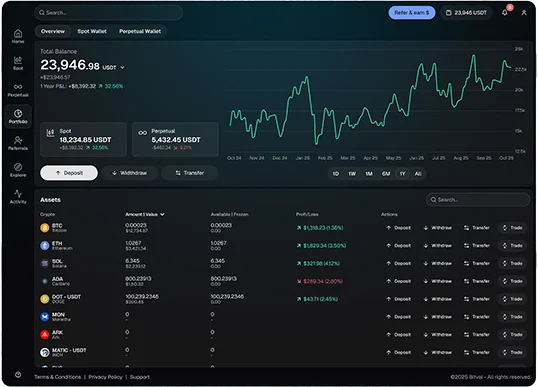
Task: Click the BTC coin icon
Action: click(x=45, y=228)
